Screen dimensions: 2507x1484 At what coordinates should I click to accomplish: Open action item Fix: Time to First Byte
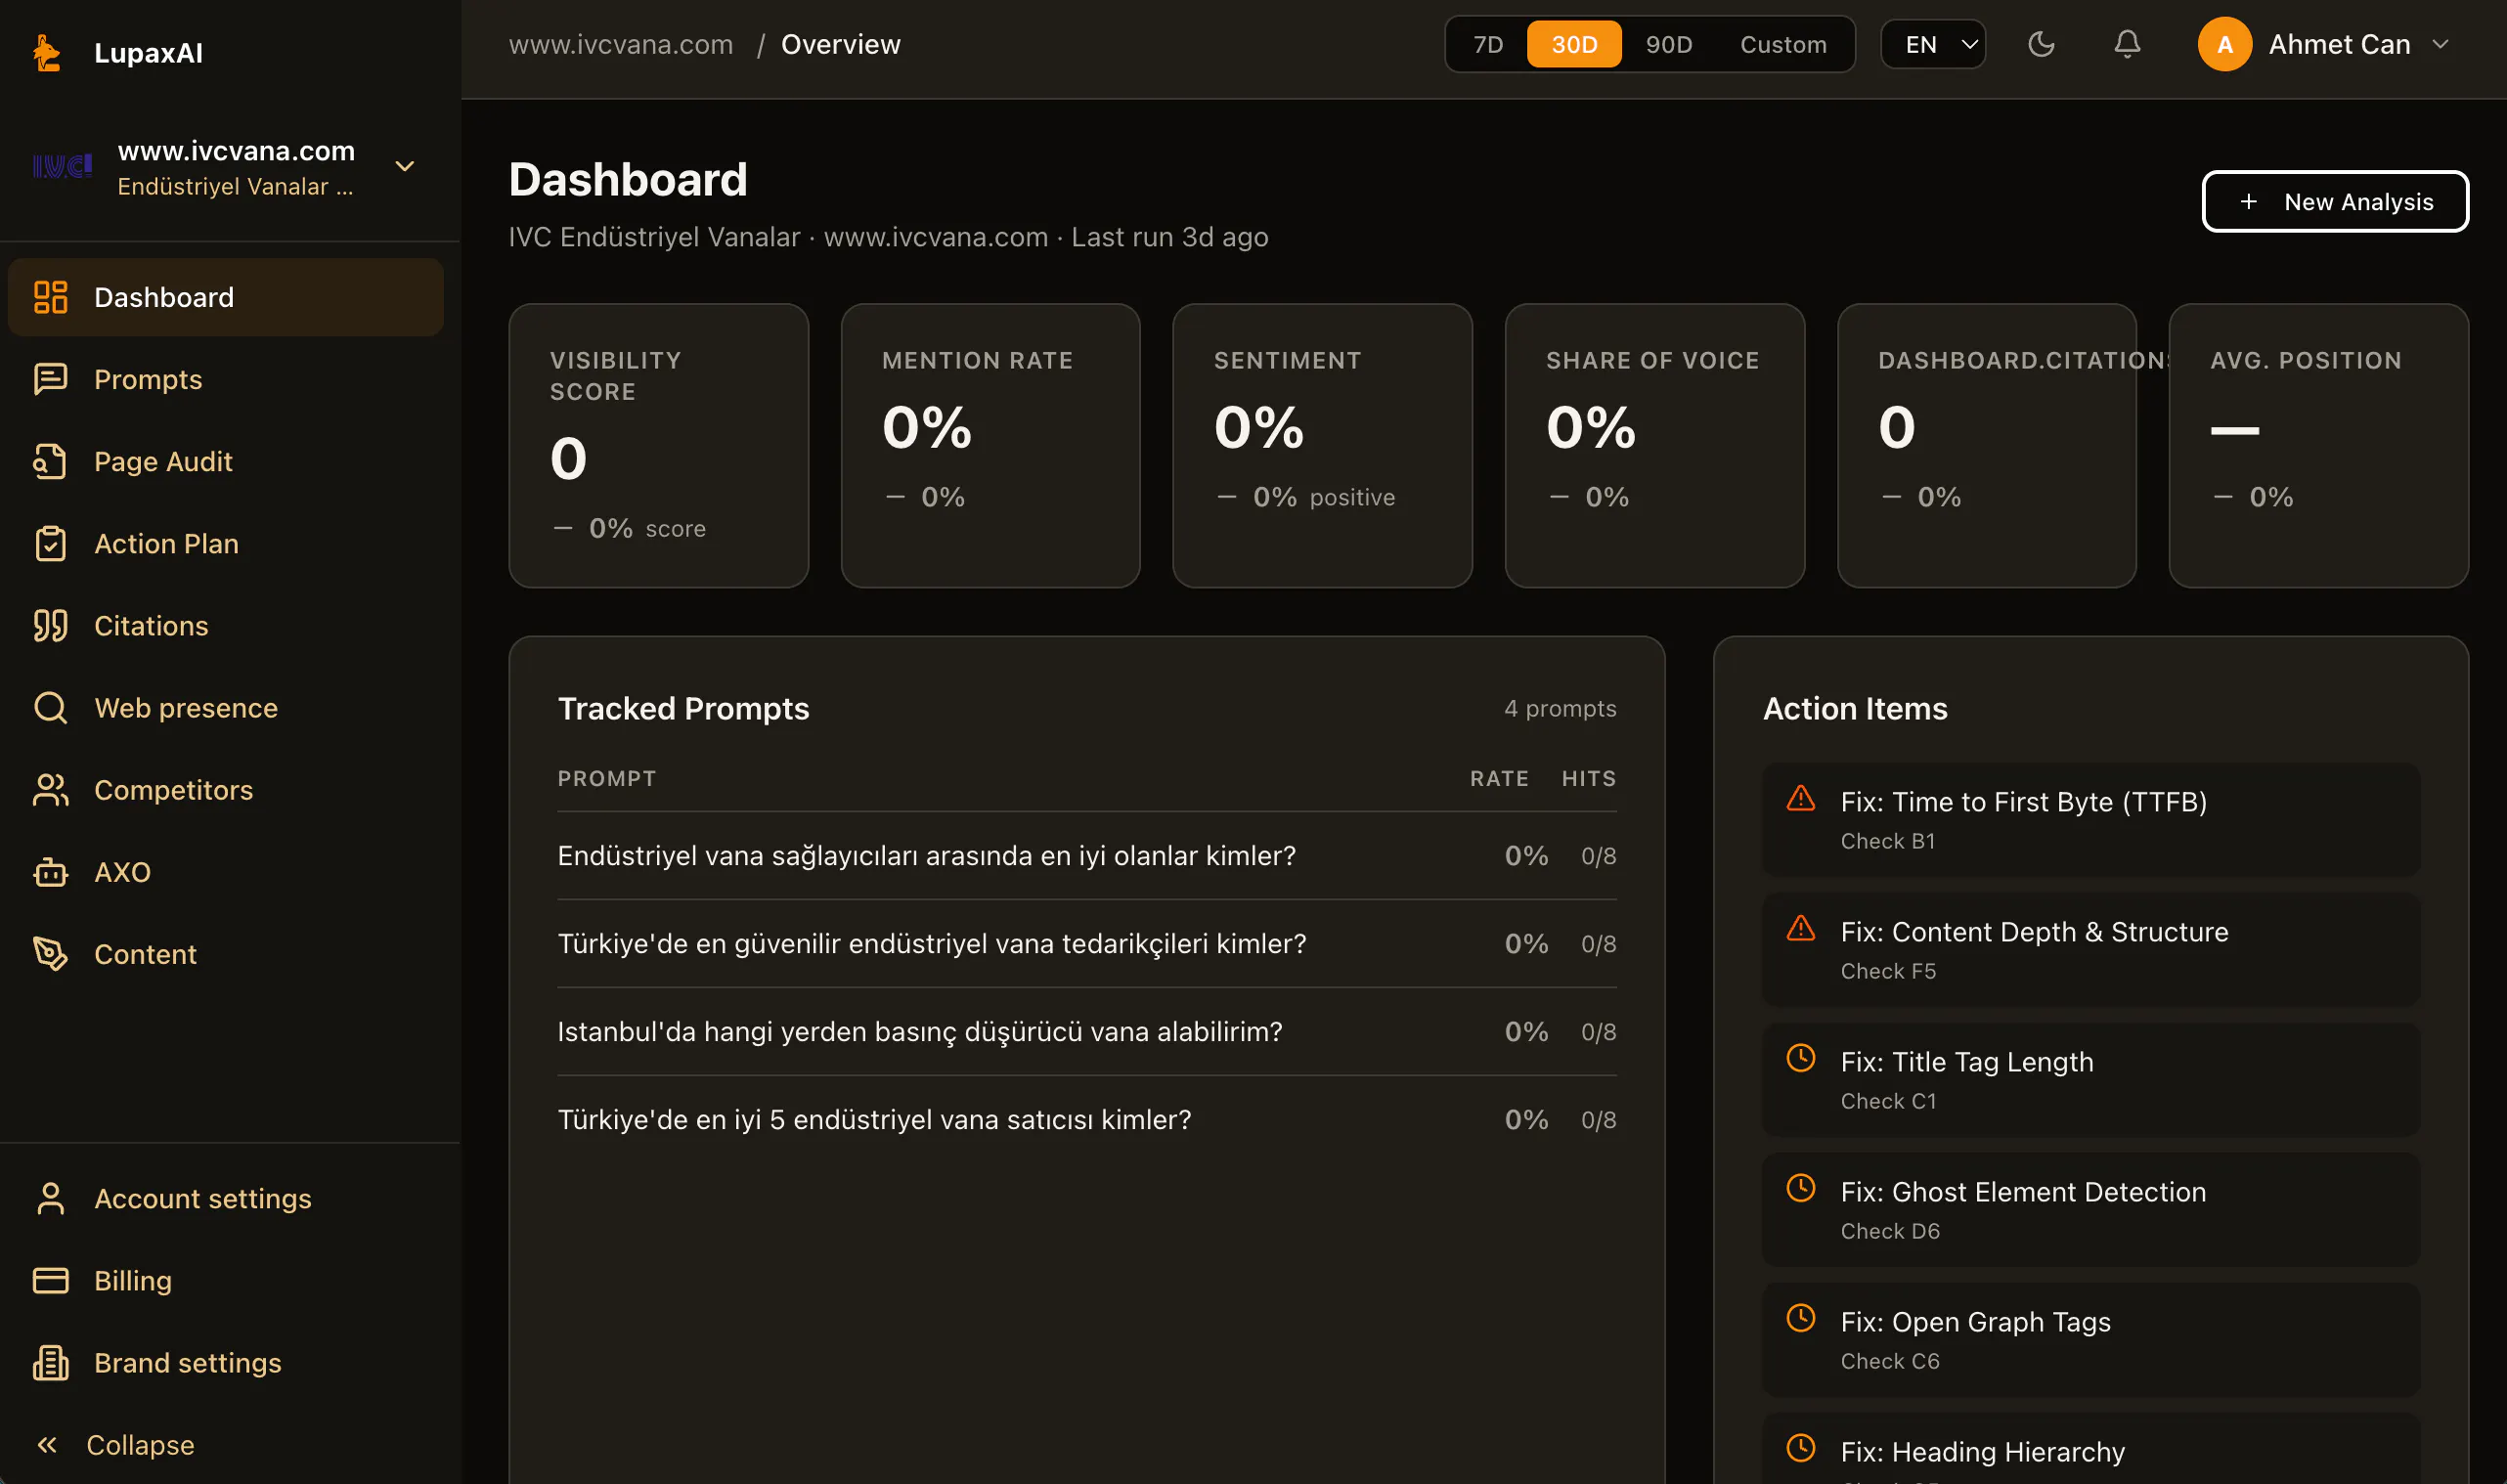2091,819
